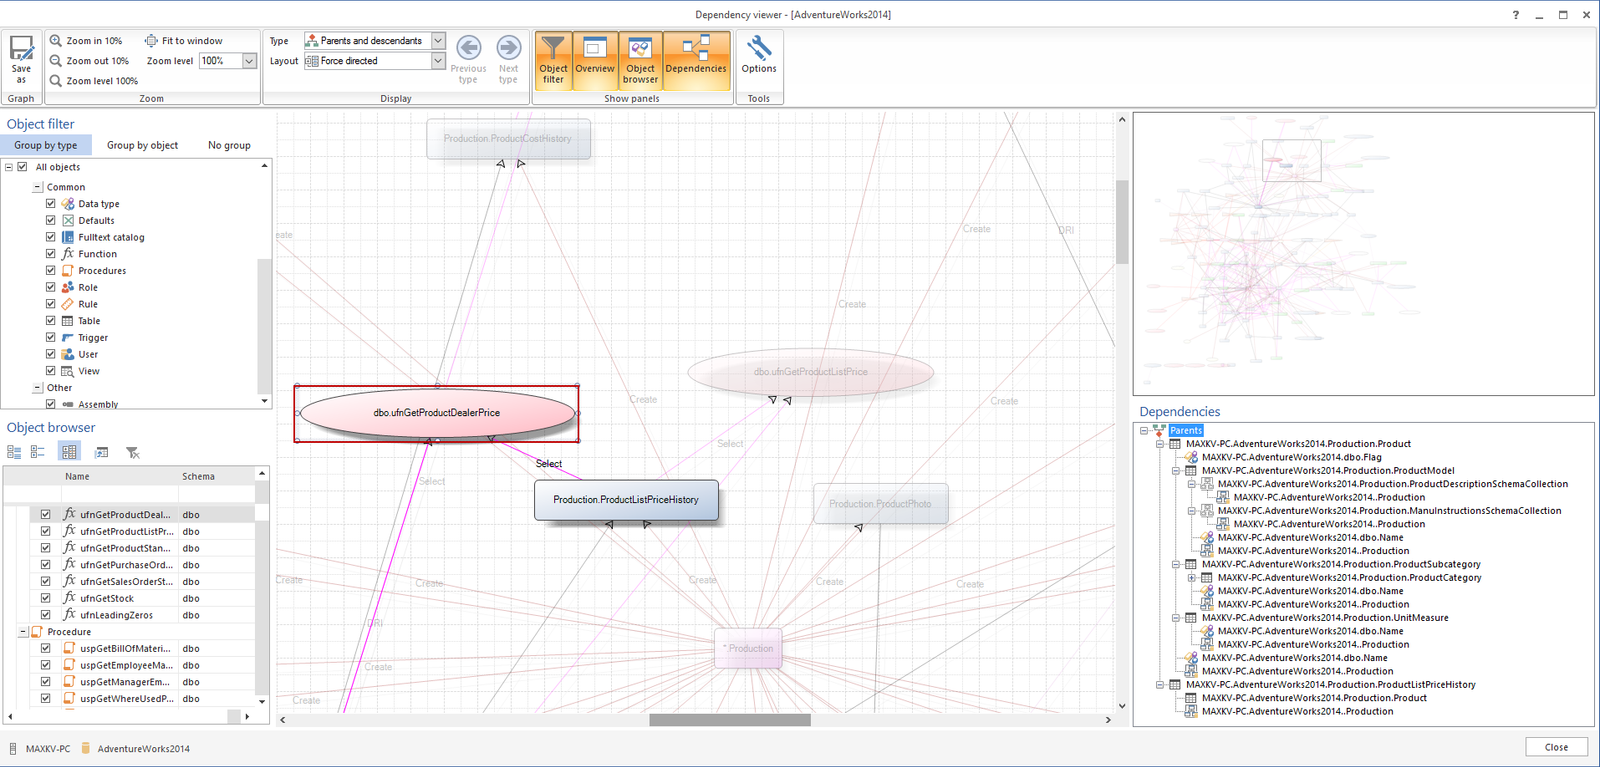Toggle the Function filter checkbox
Image resolution: width=1600 pixels, height=767 pixels.
pyautogui.click(x=51, y=254)
